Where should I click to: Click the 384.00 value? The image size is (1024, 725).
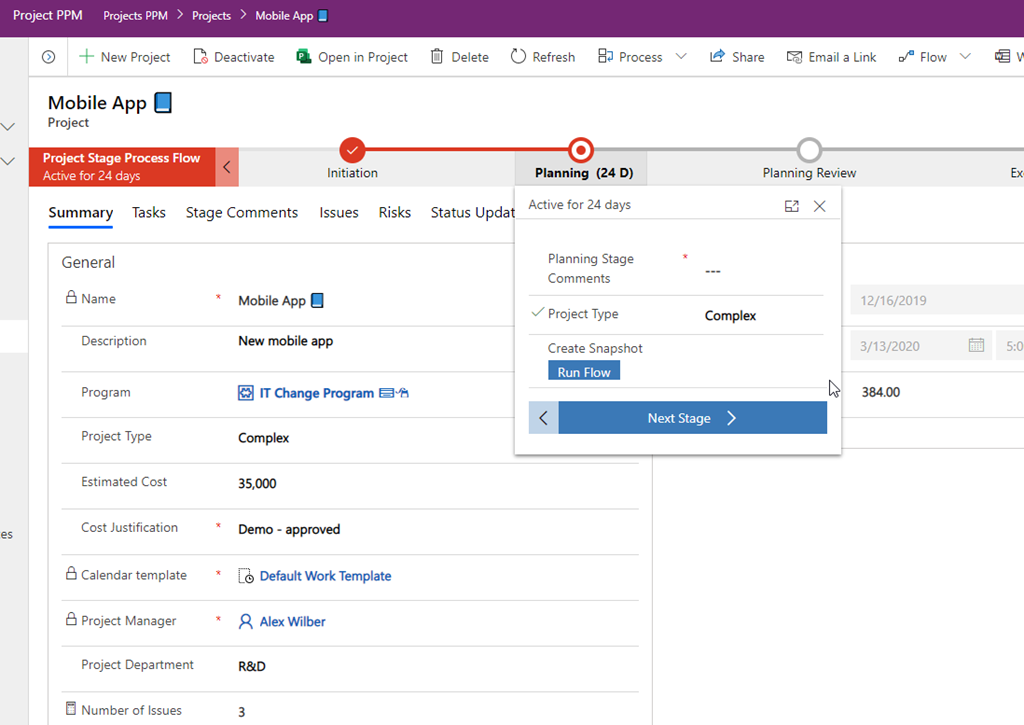(x=880, y=392)
